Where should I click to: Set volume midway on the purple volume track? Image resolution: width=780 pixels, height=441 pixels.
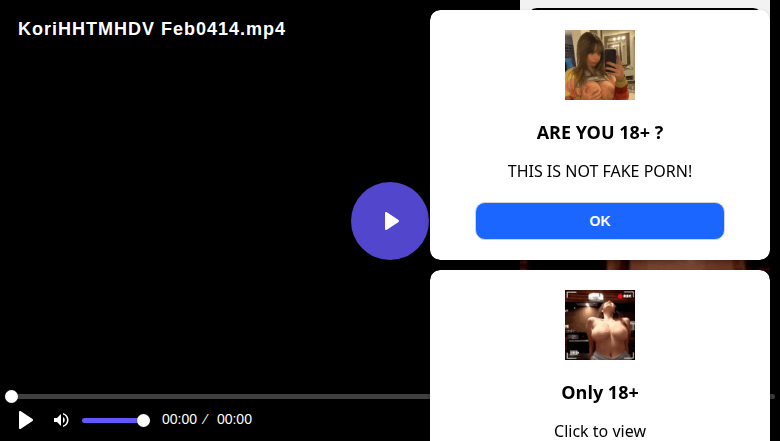[112, 421]
